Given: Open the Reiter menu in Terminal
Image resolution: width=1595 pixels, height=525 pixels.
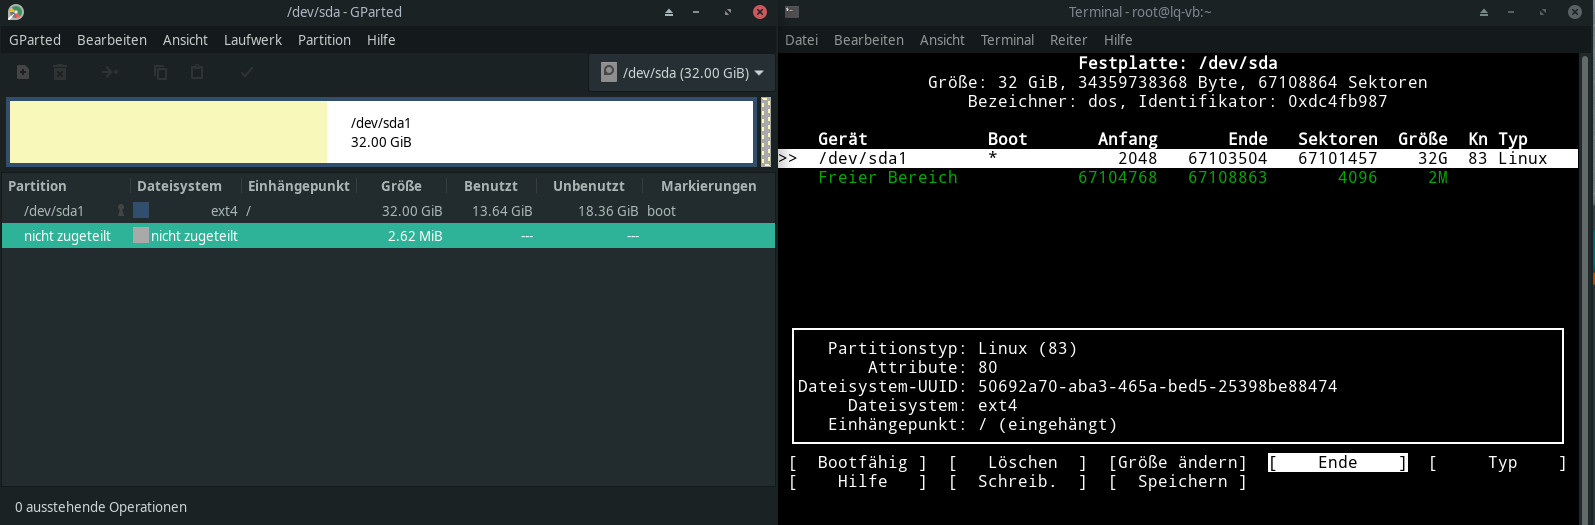Looking at the screenshot, I should (1068, 40).
